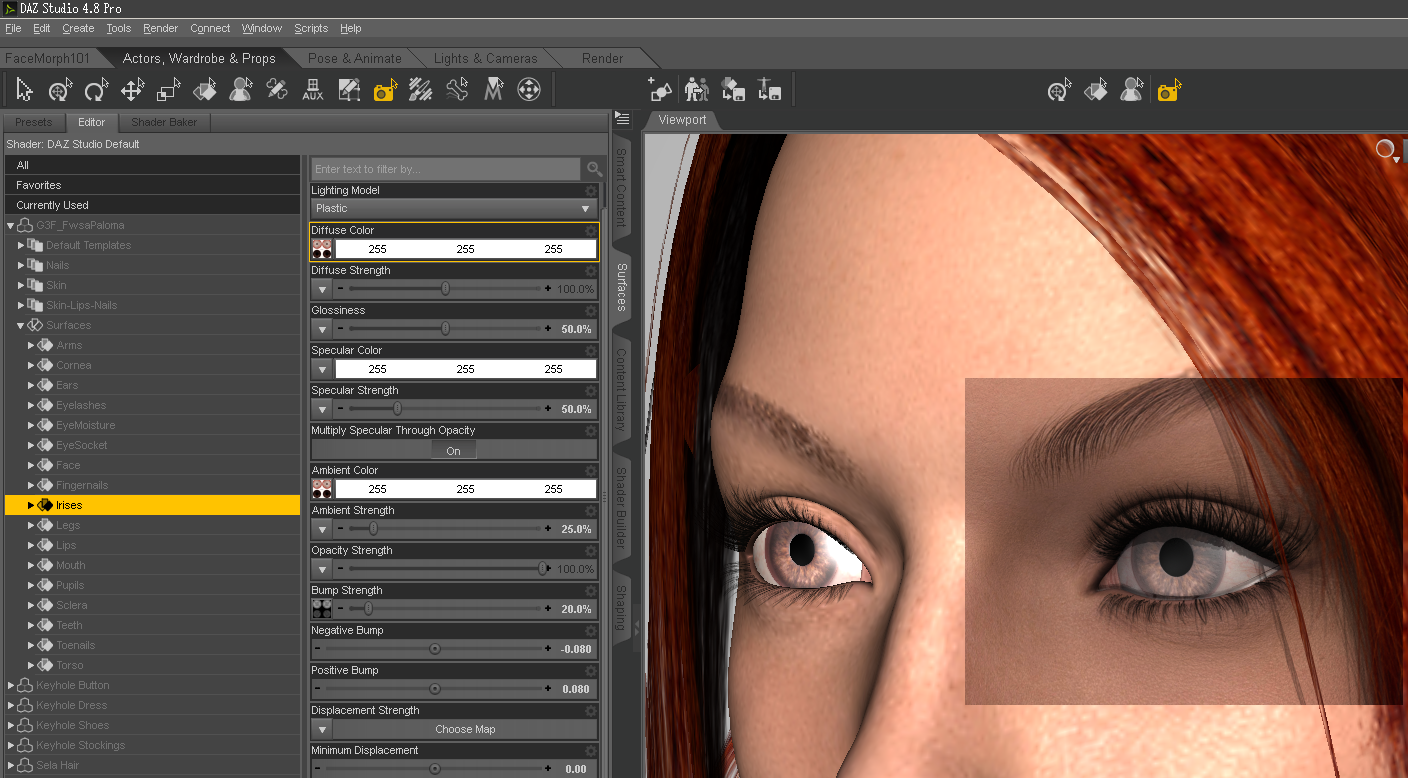The height and width of the screenshot is (778, 1408).
Task: Click the save figure pose icon
Action: coord(768,90)
